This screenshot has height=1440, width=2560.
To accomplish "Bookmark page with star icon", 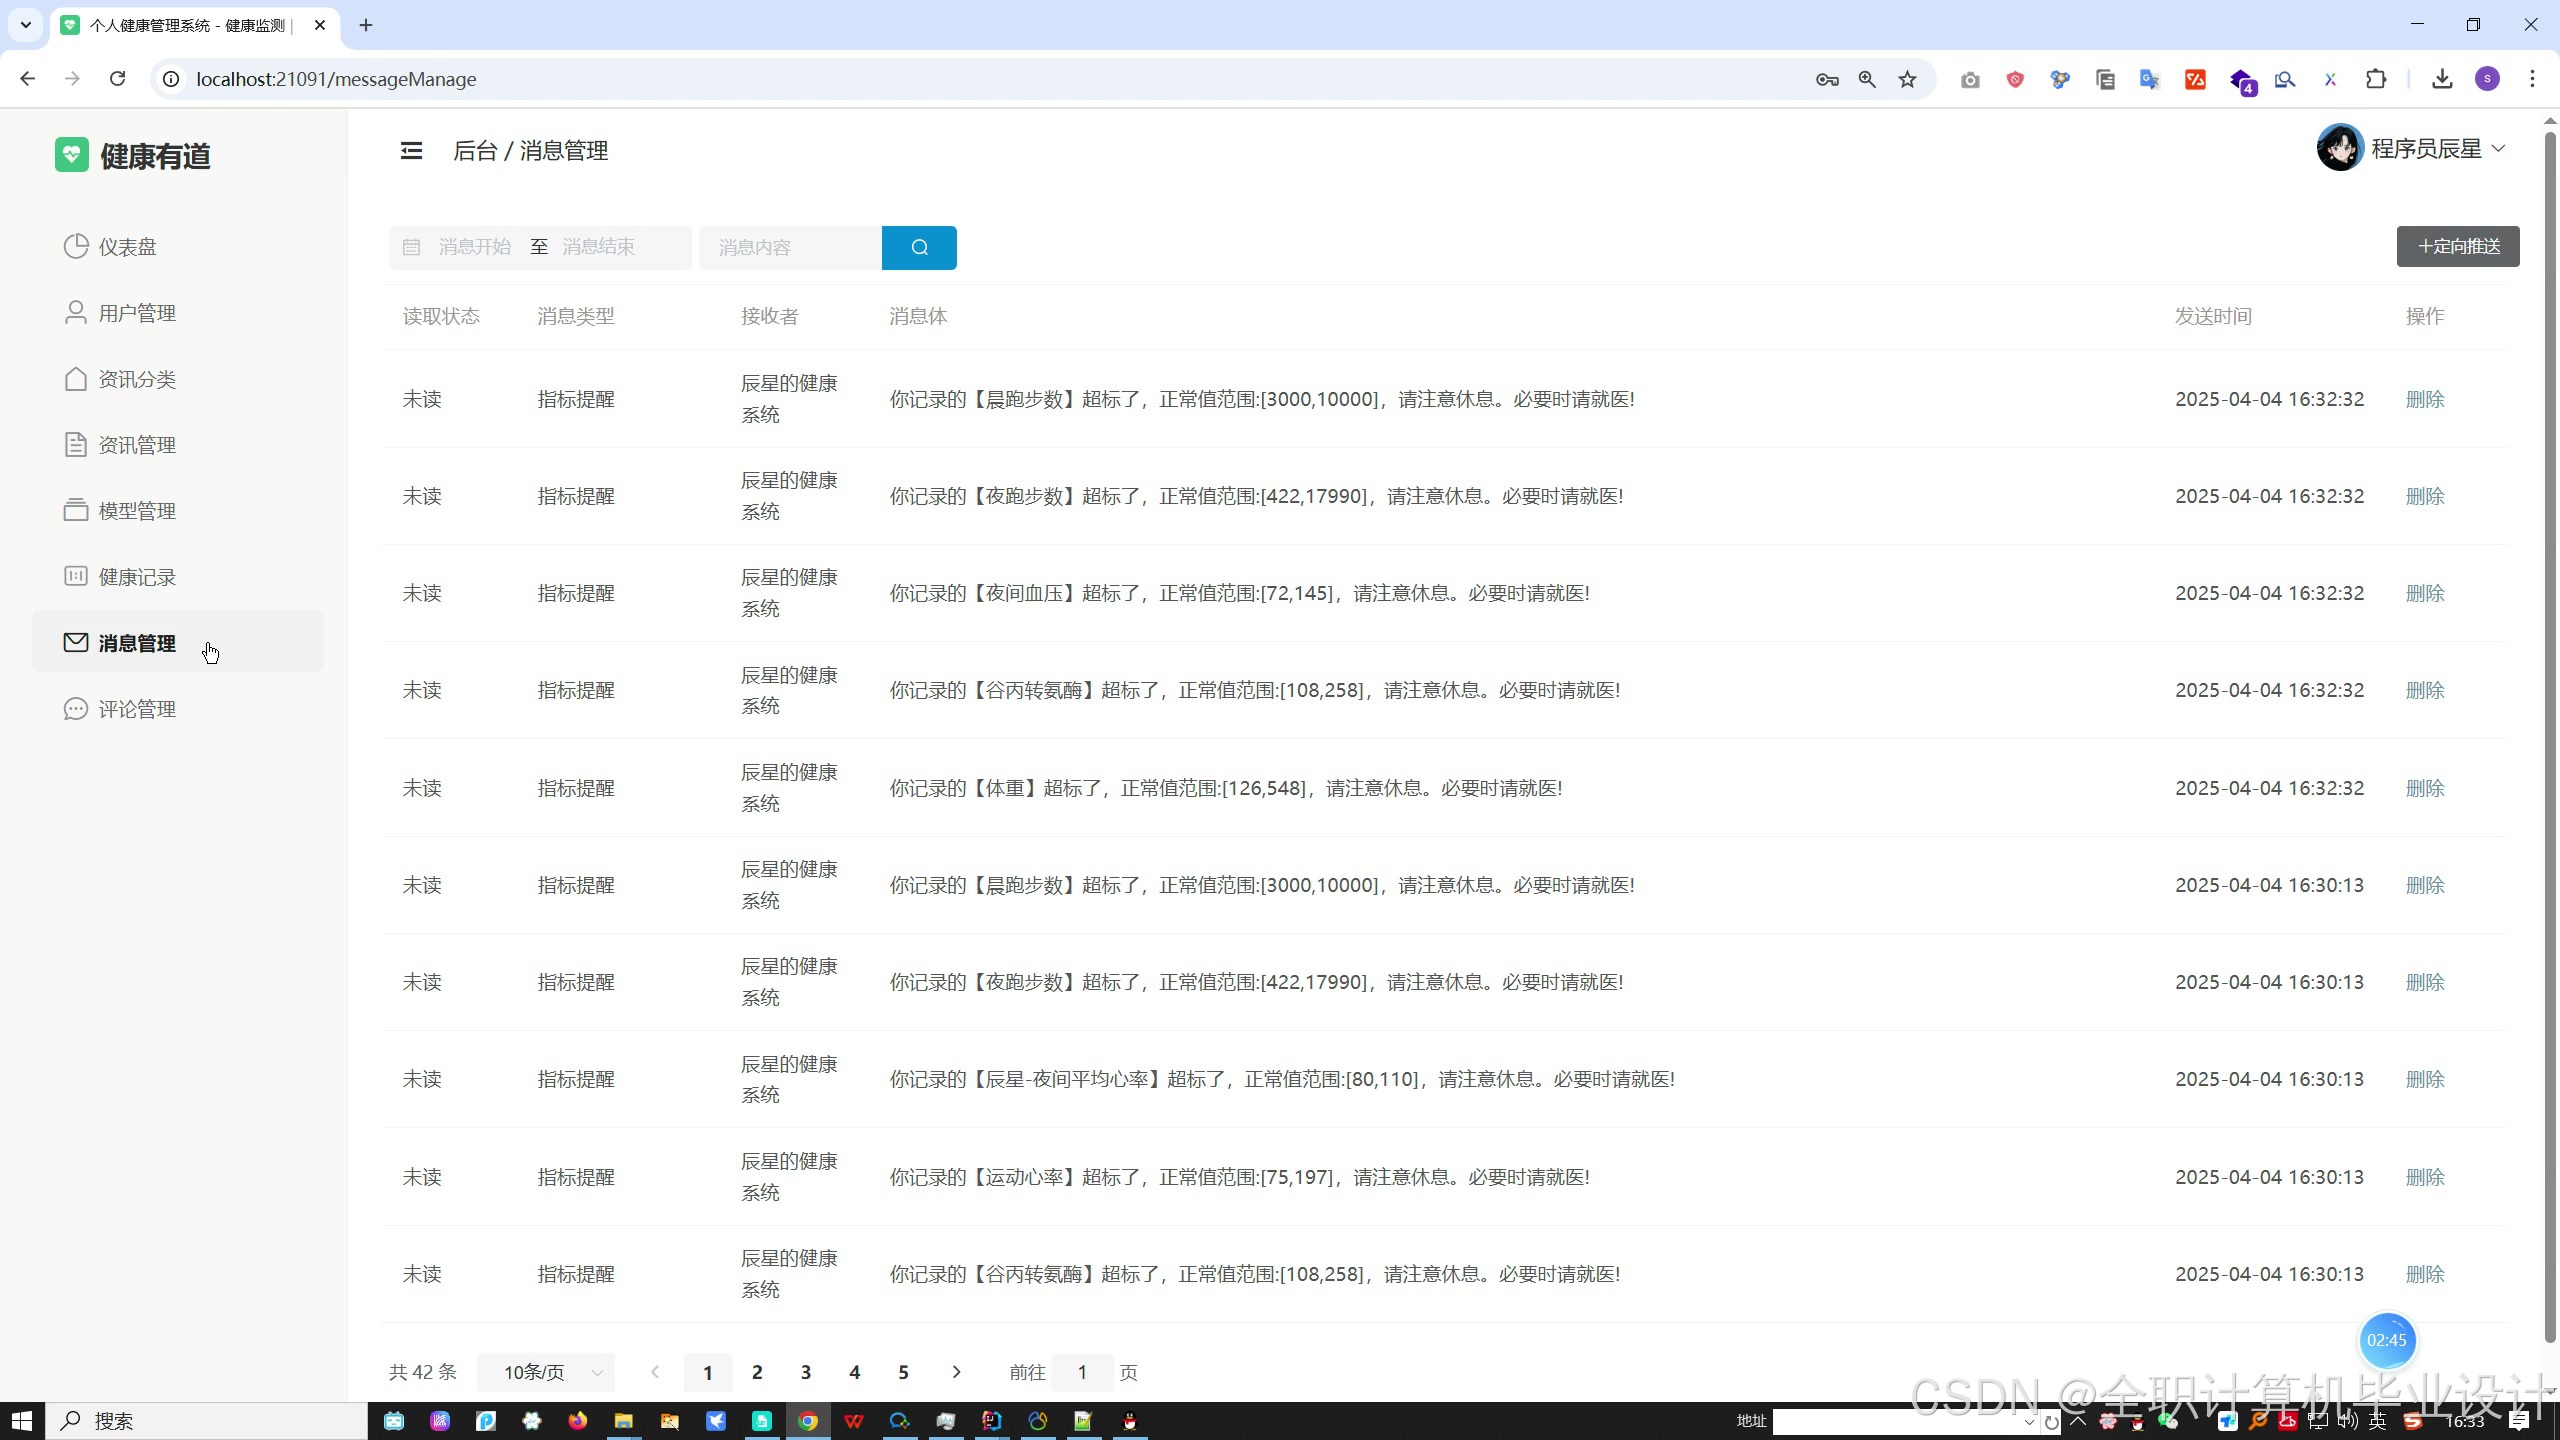I will [1907, 79].
